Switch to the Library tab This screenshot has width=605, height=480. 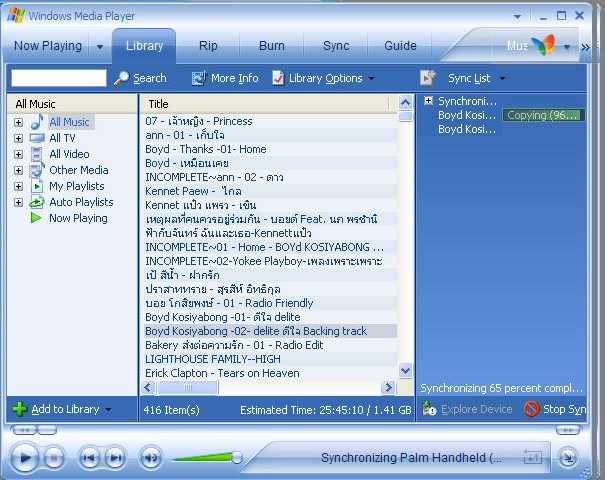click(x=144, y=46)
